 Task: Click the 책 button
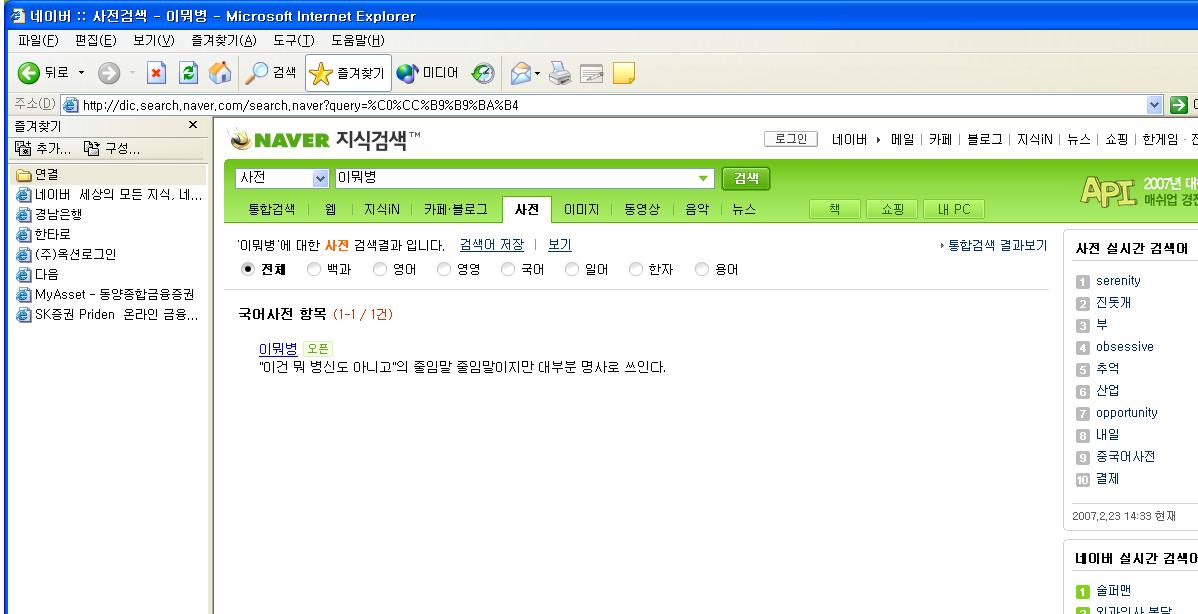[834, 209]
